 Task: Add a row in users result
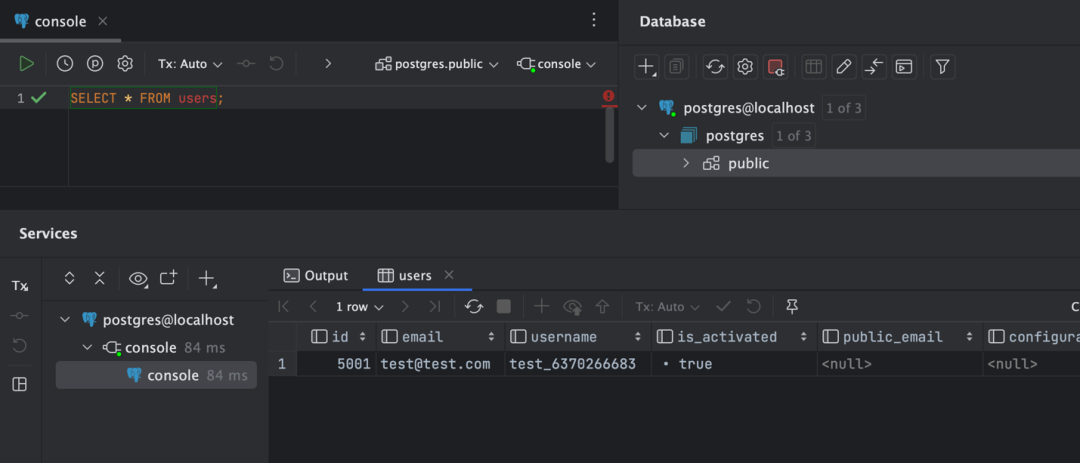coord(542,307)
